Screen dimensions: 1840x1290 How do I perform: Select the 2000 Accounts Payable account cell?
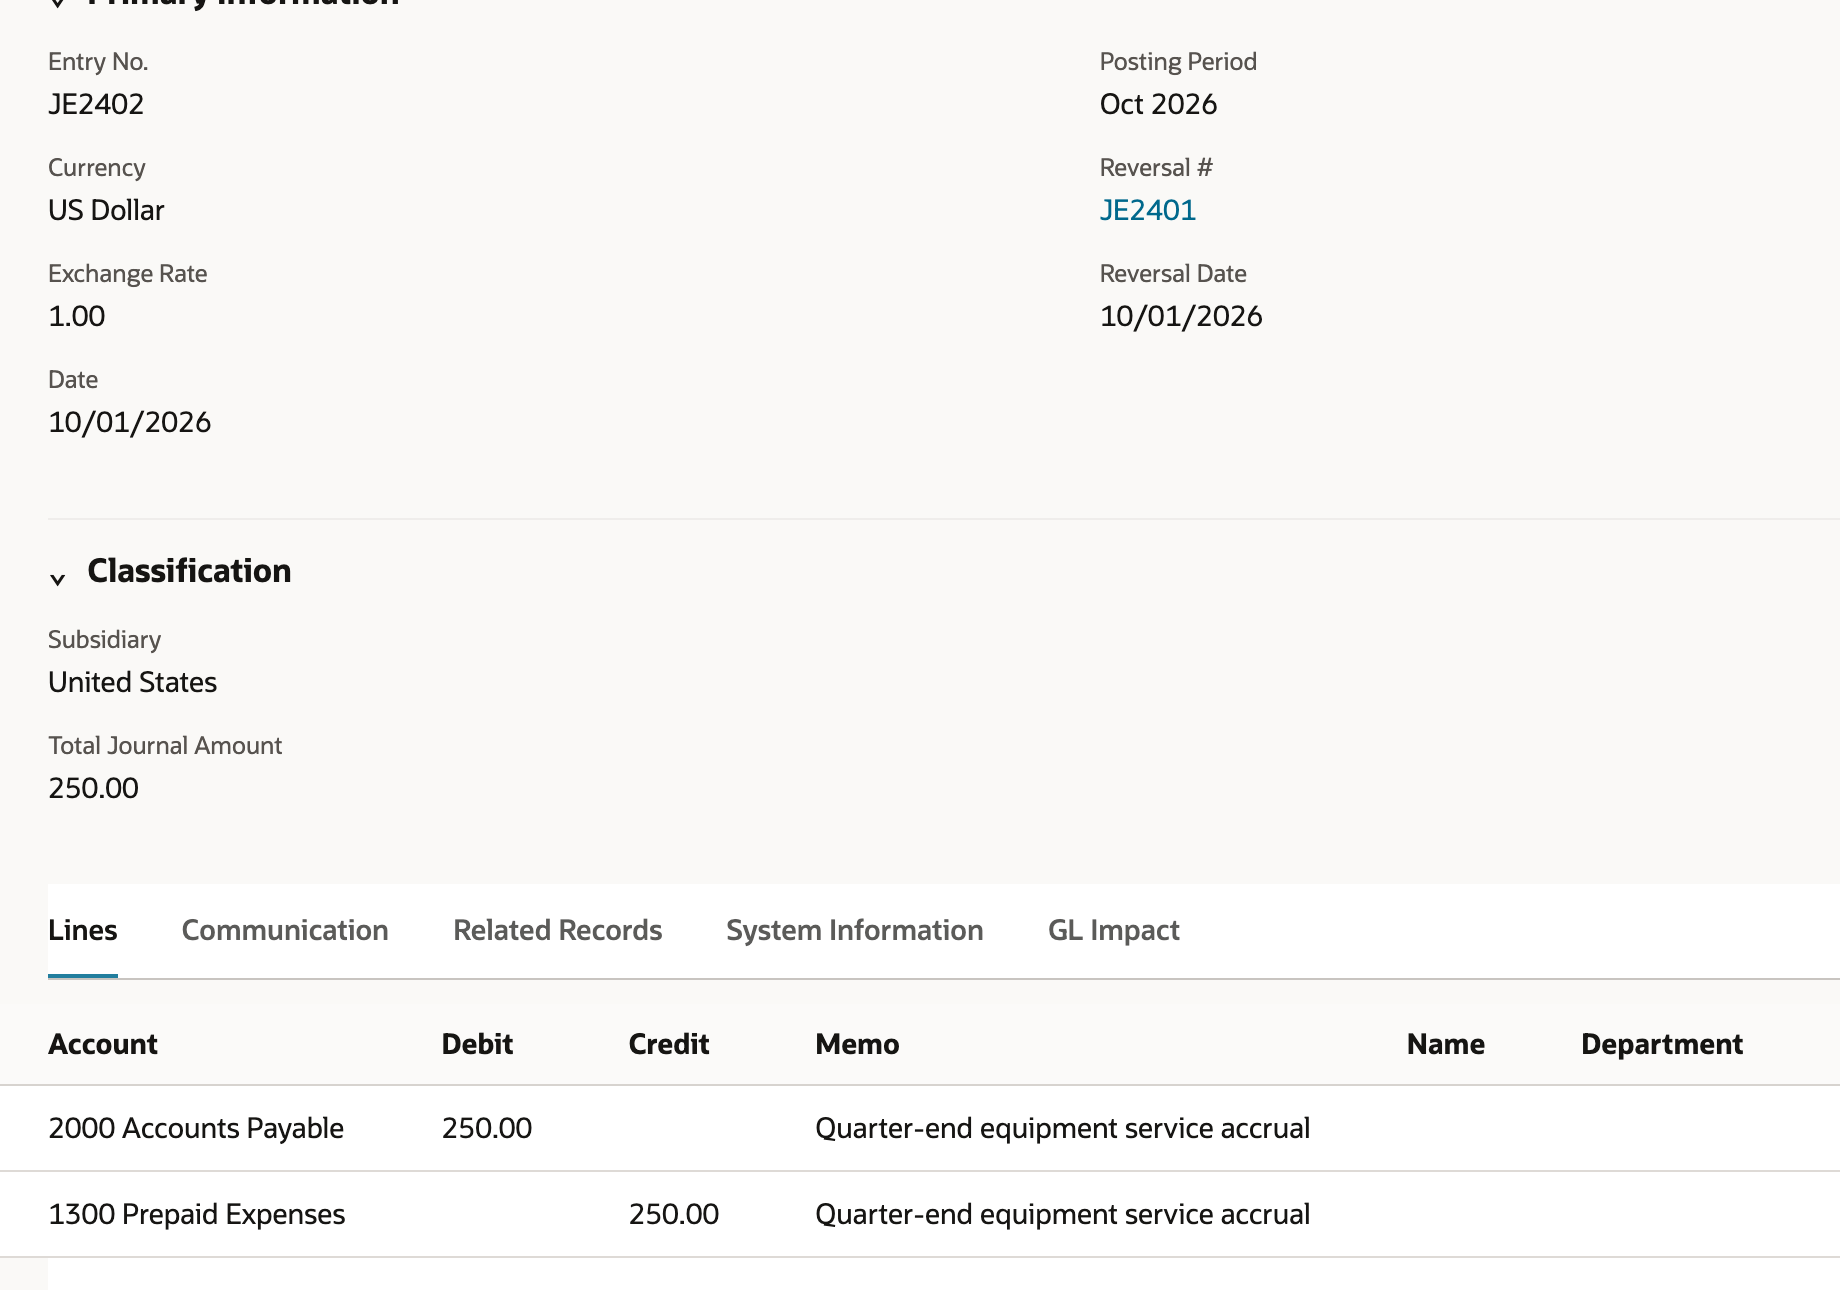click(x=196, y=1128)
